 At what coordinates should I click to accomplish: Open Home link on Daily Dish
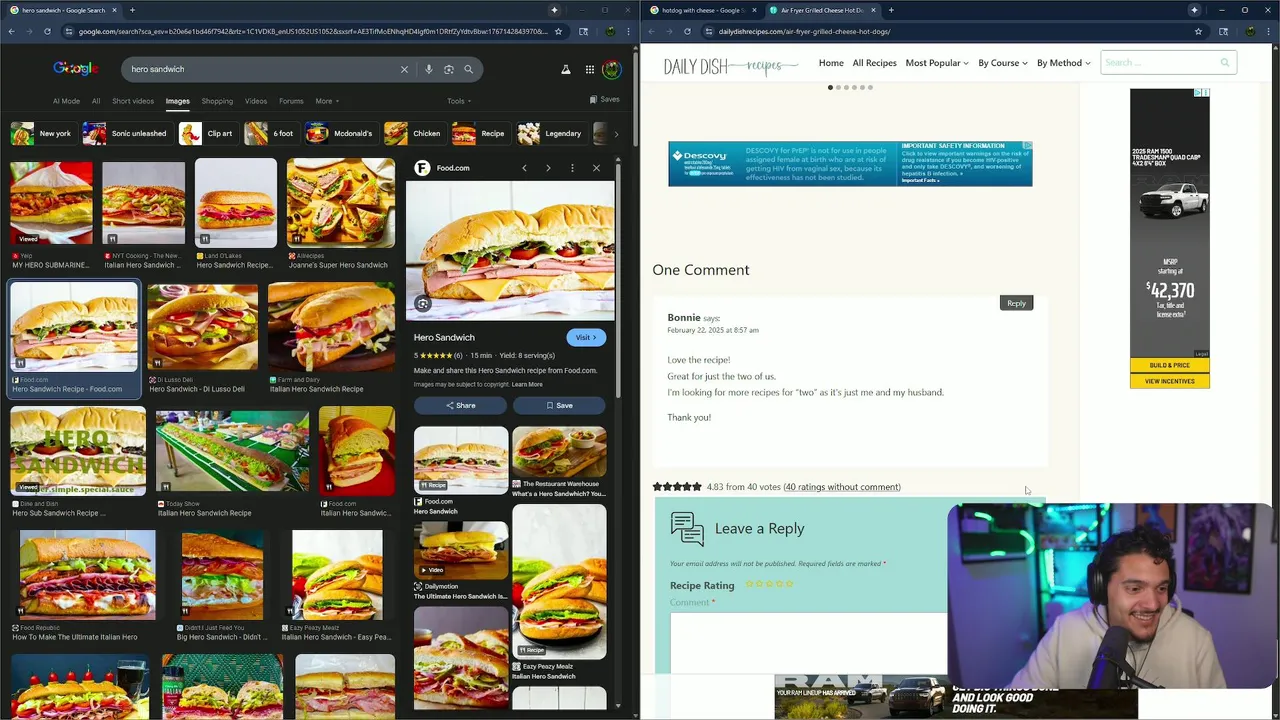click(831, 63)
